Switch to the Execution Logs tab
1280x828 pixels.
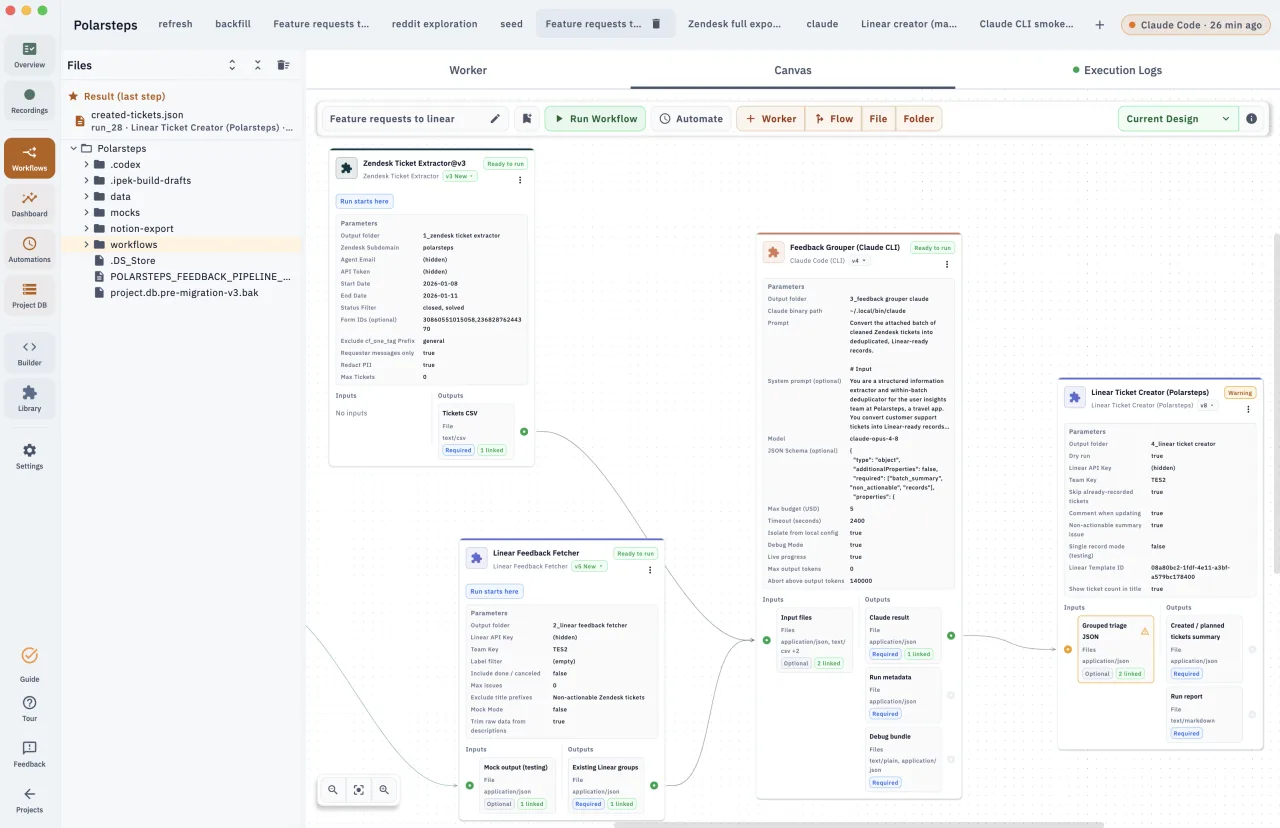[x=1117, y=70]
